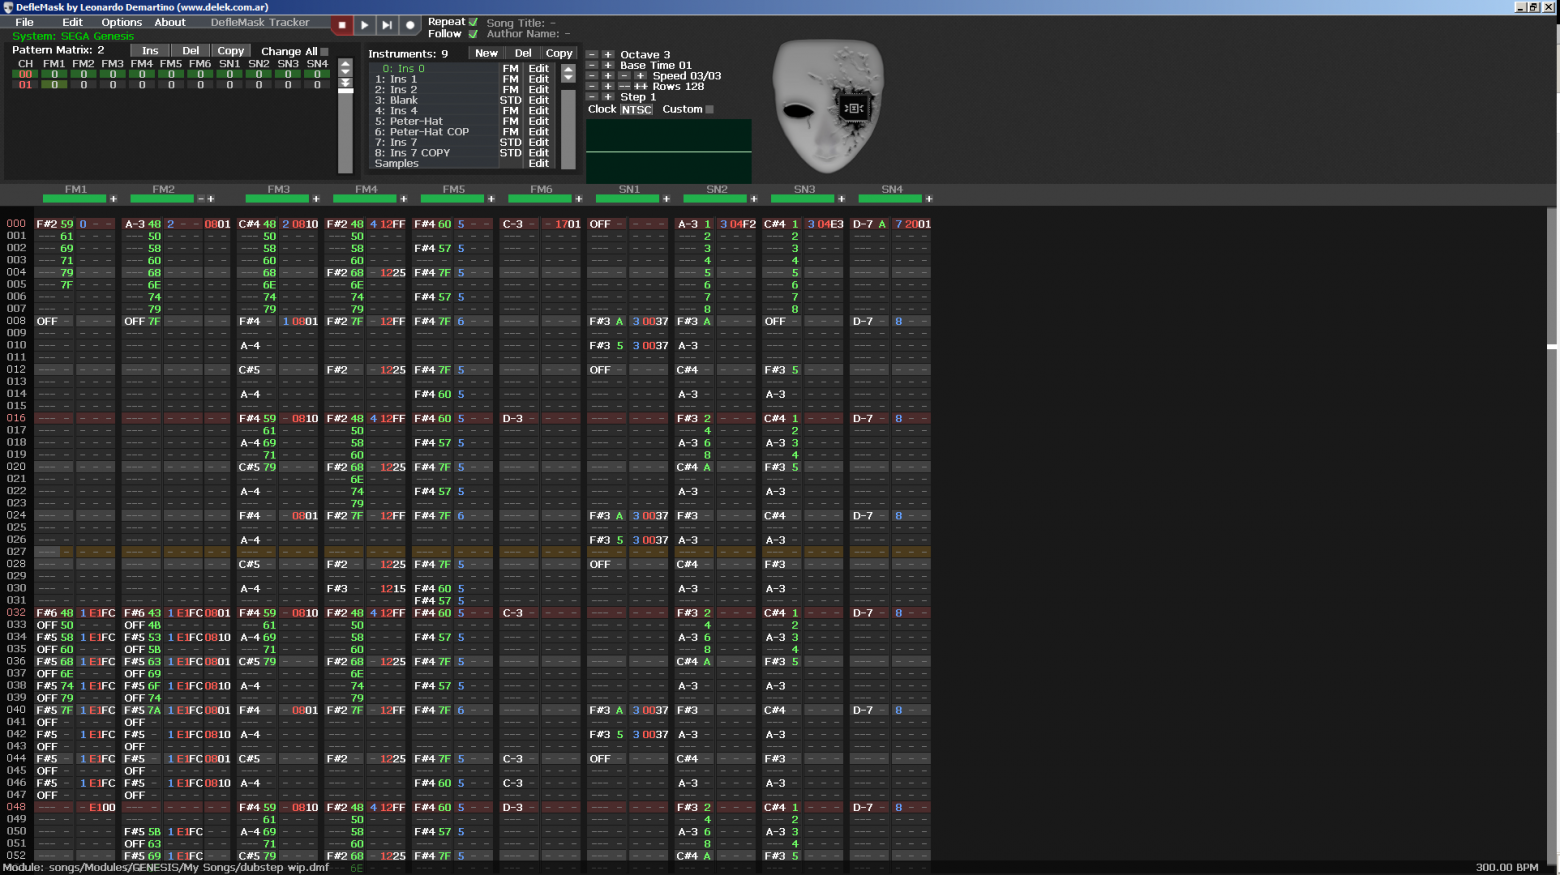Open the File menu
1560x875 pixels.
coord(24,22)
